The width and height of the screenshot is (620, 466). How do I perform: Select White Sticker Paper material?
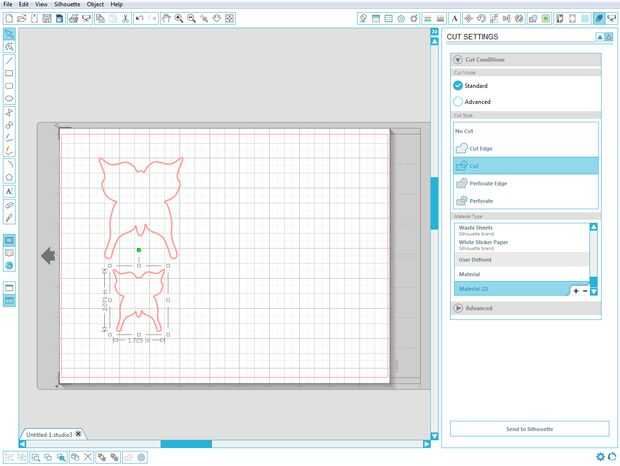(x=522, y=245)
